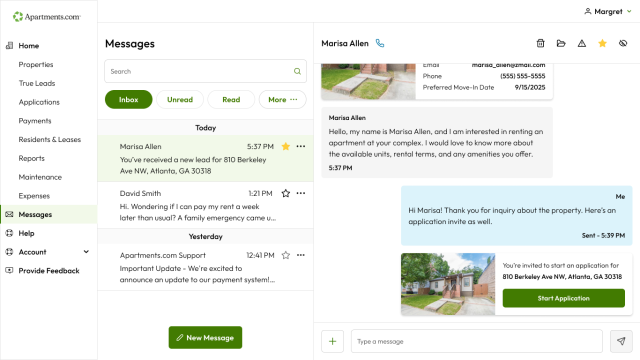The height and width of the screenshot is (360, 640).
Task: Filter messages by Unread
Action: point(180,100)
